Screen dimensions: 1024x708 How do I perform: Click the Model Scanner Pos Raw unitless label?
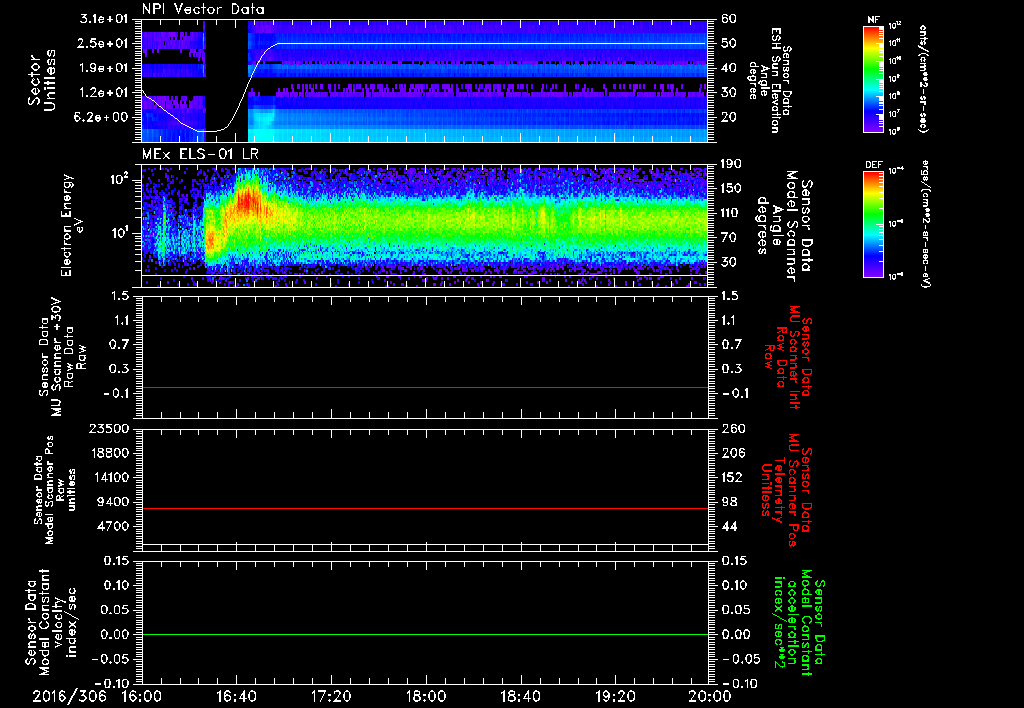55,490
